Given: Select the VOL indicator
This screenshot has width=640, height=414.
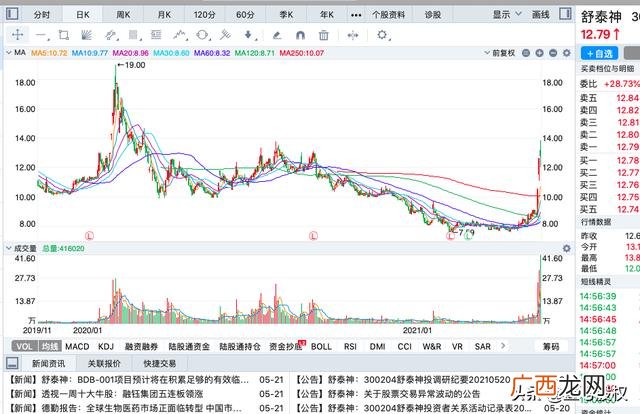Looking at the screenshot, I should click(x=24, y=347).
